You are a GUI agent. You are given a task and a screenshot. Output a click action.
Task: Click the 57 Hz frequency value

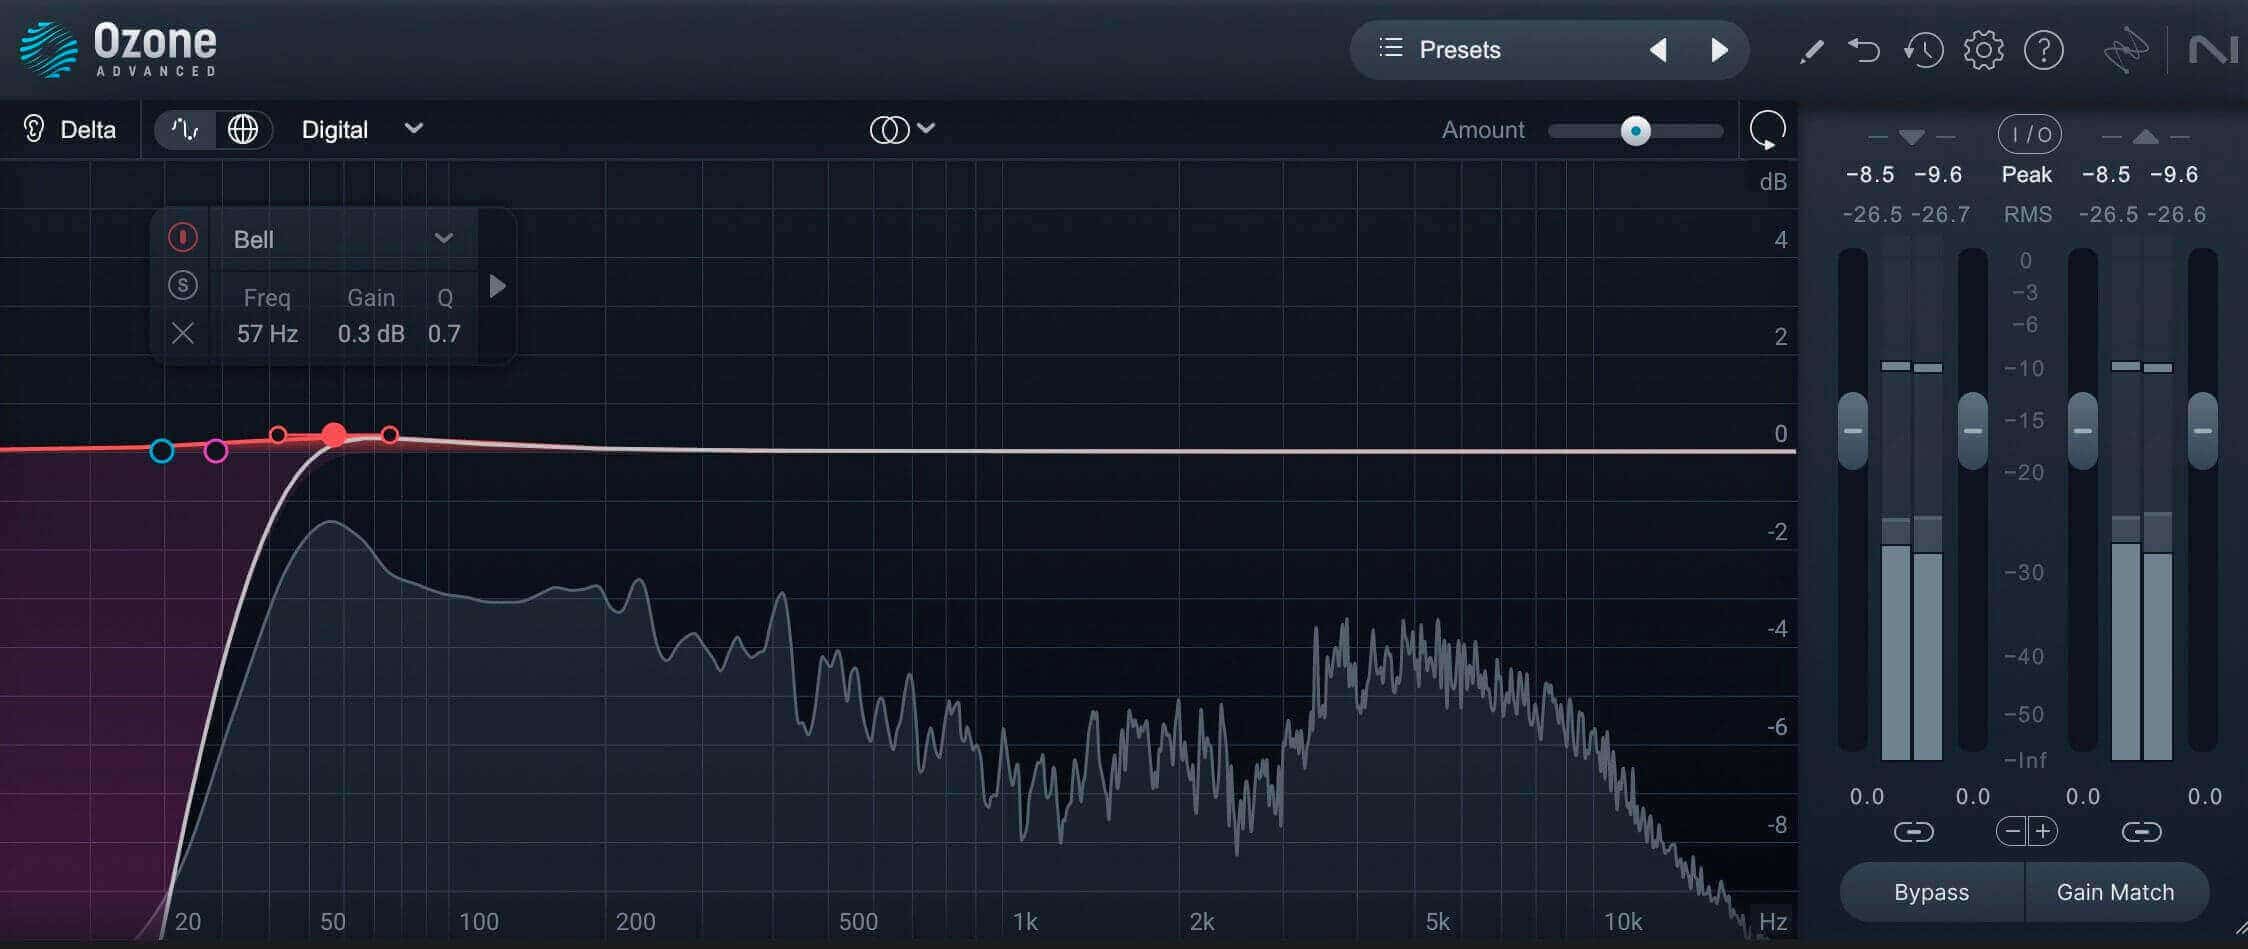[267, 333]
